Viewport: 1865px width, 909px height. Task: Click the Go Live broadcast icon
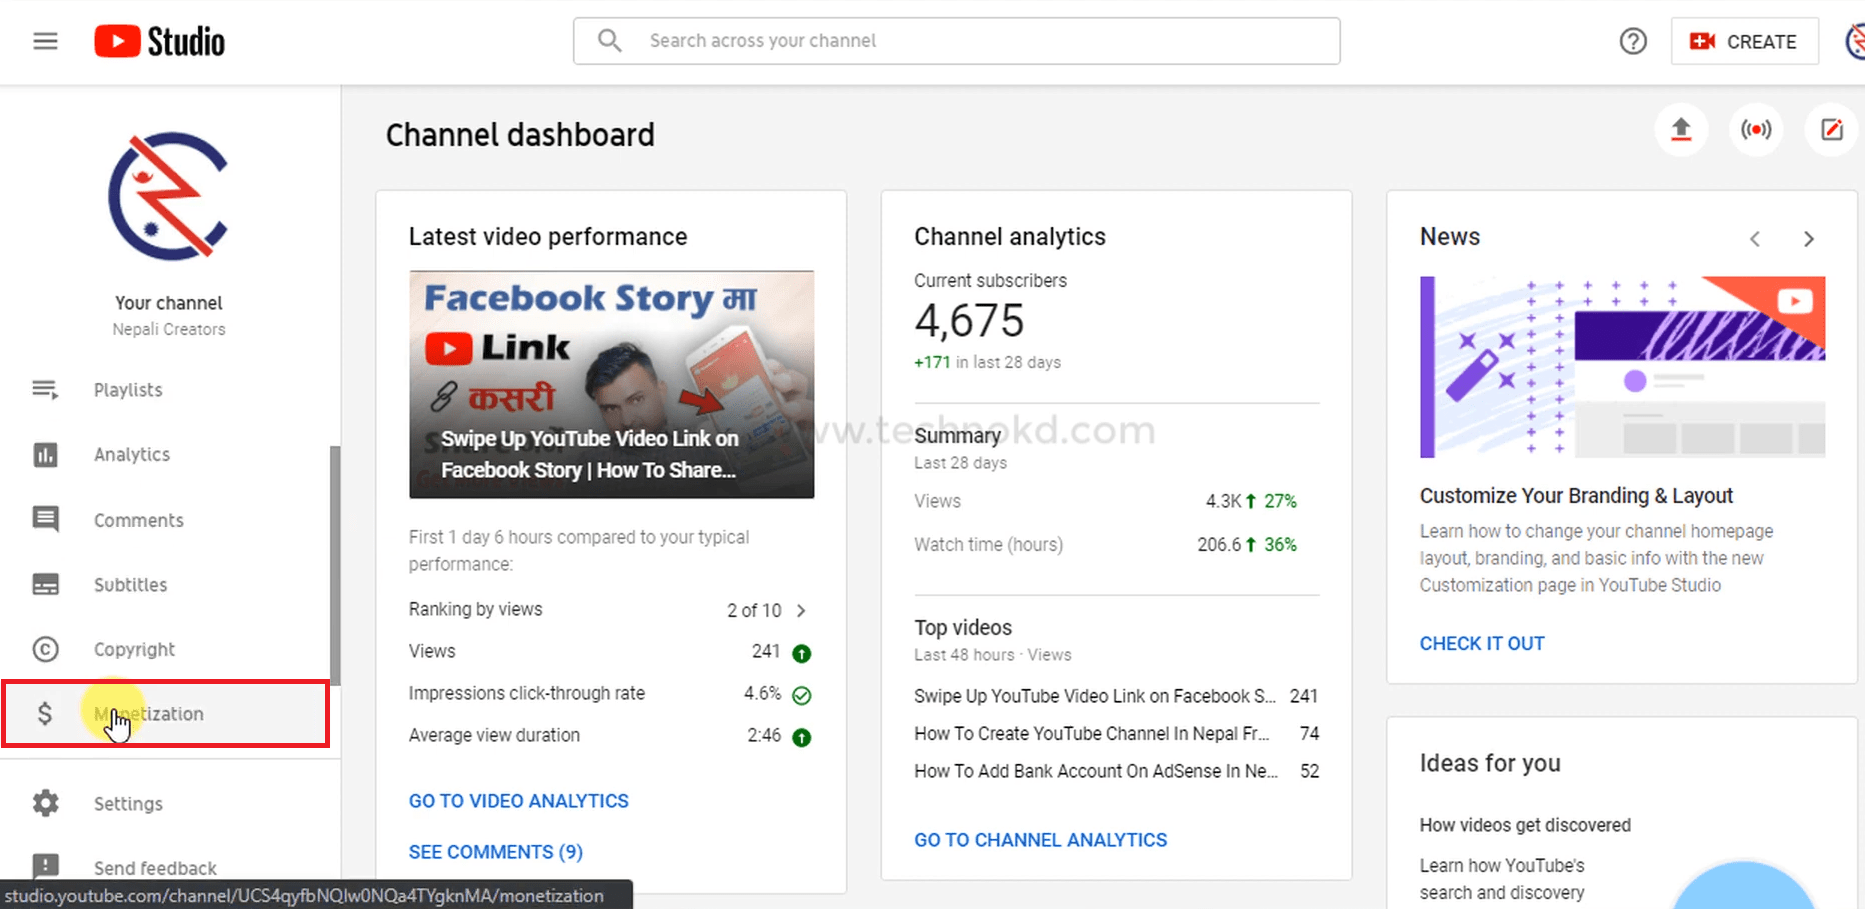coord(1756,129)
